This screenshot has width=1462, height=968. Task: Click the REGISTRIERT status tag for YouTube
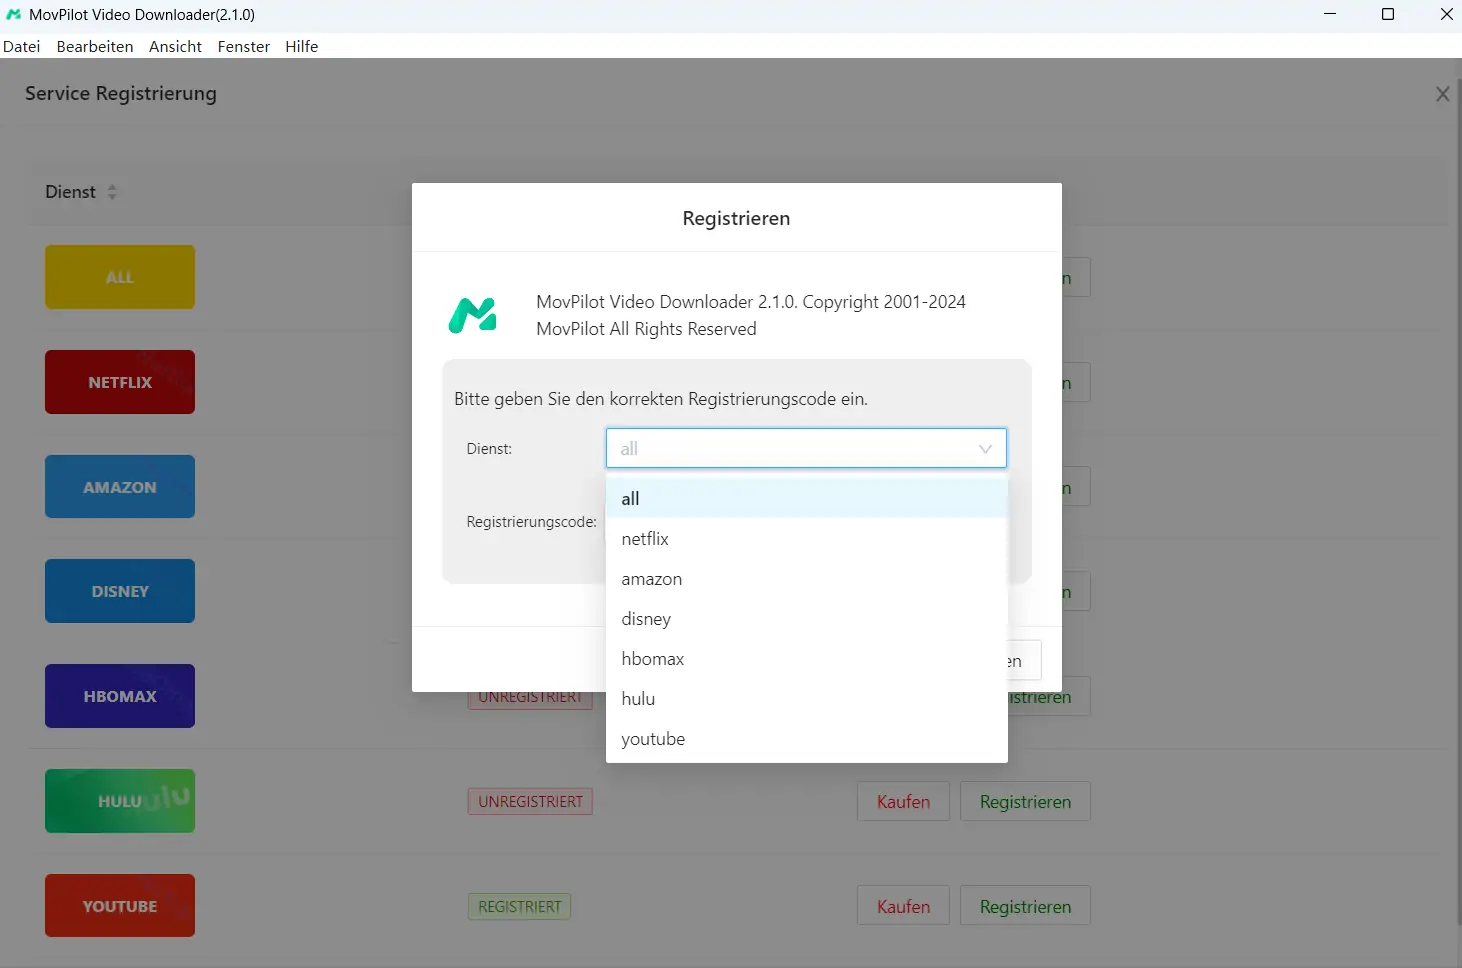click(x=519, y=906)
